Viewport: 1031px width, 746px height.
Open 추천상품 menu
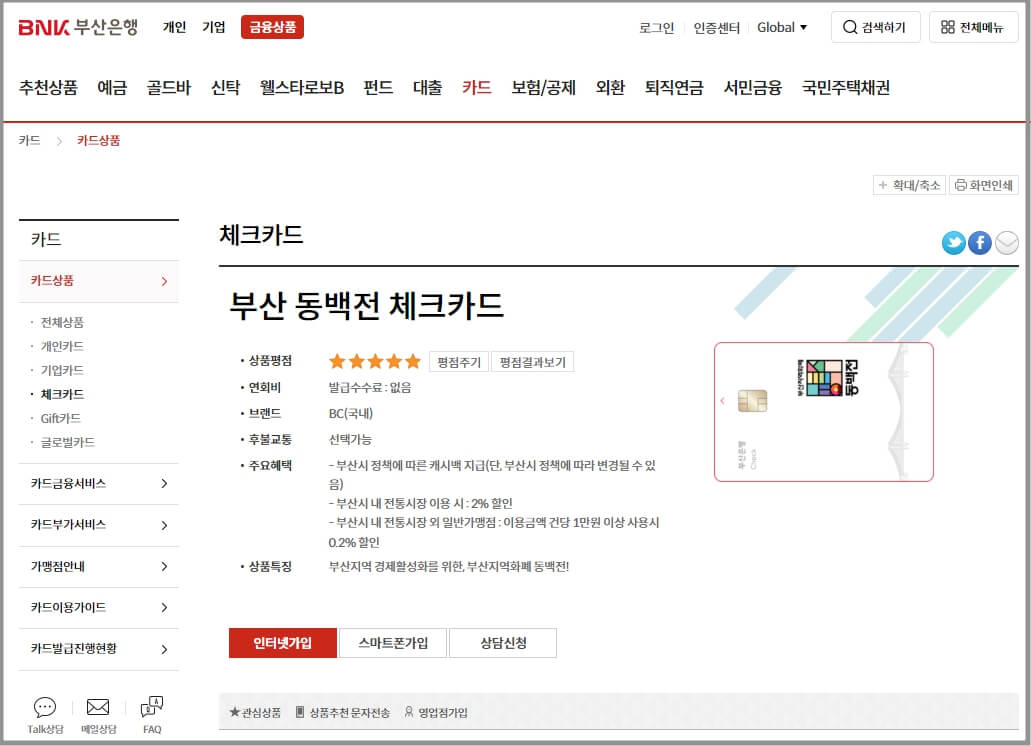pyautogui.click(x=48, y=87)
